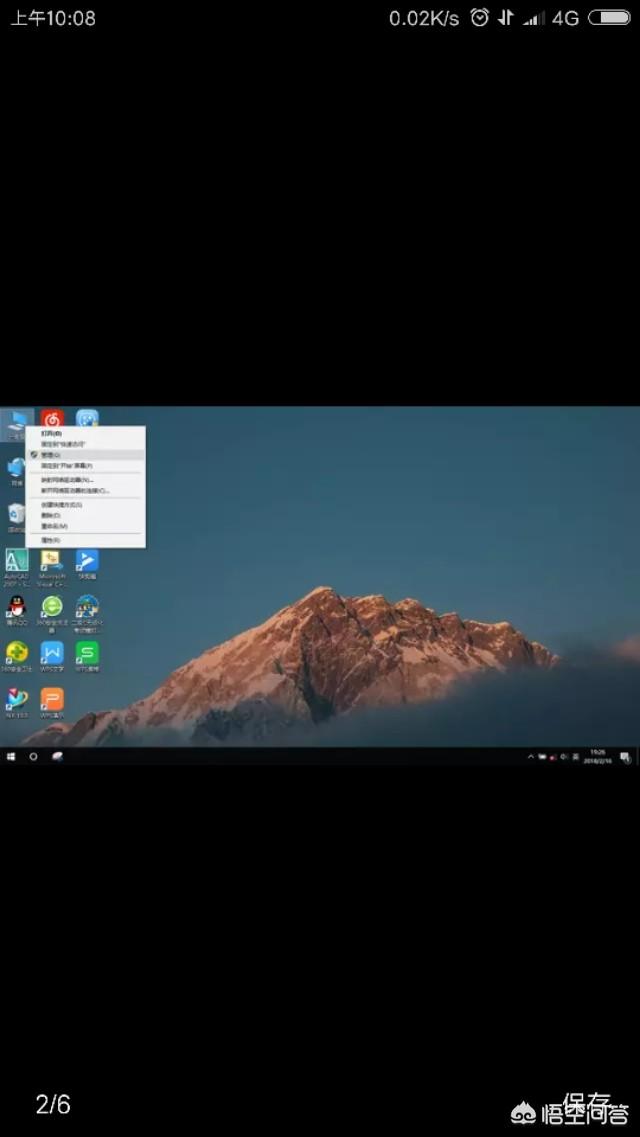
Task: Open the WPS Spreadsheets green S icon
Action: 88,656
